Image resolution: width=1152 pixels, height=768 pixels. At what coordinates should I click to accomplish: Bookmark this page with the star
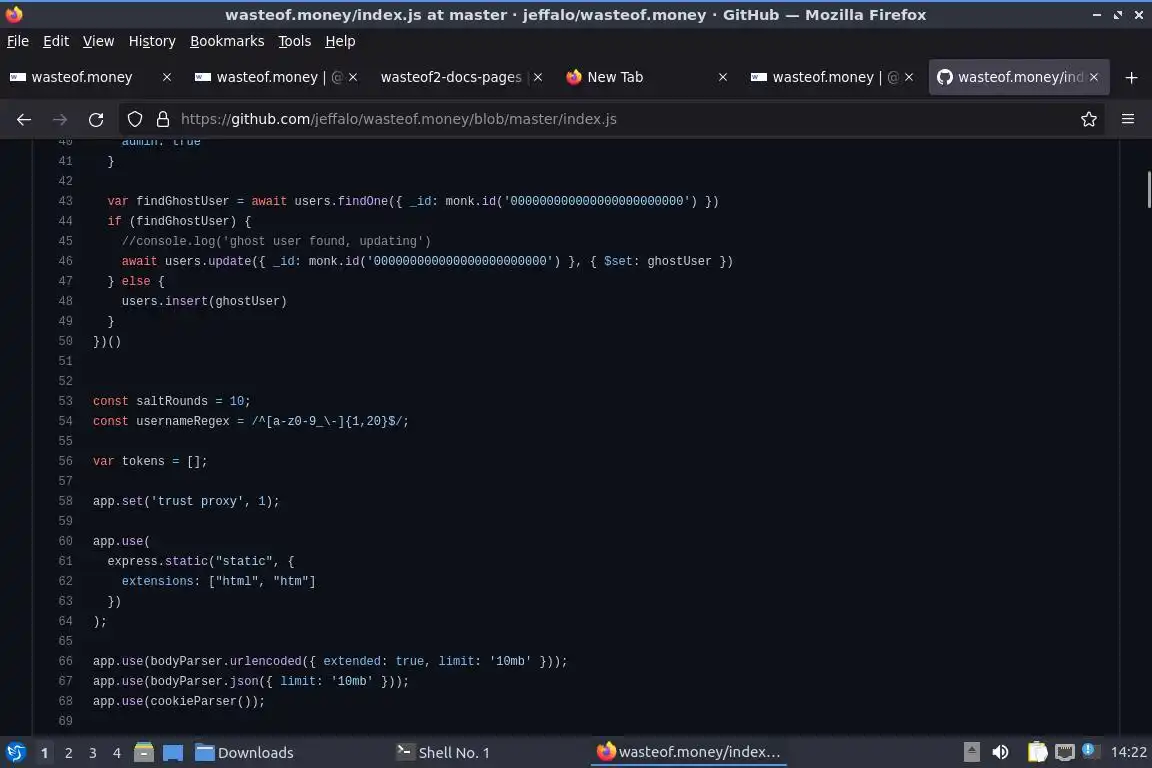[1089, 119]
